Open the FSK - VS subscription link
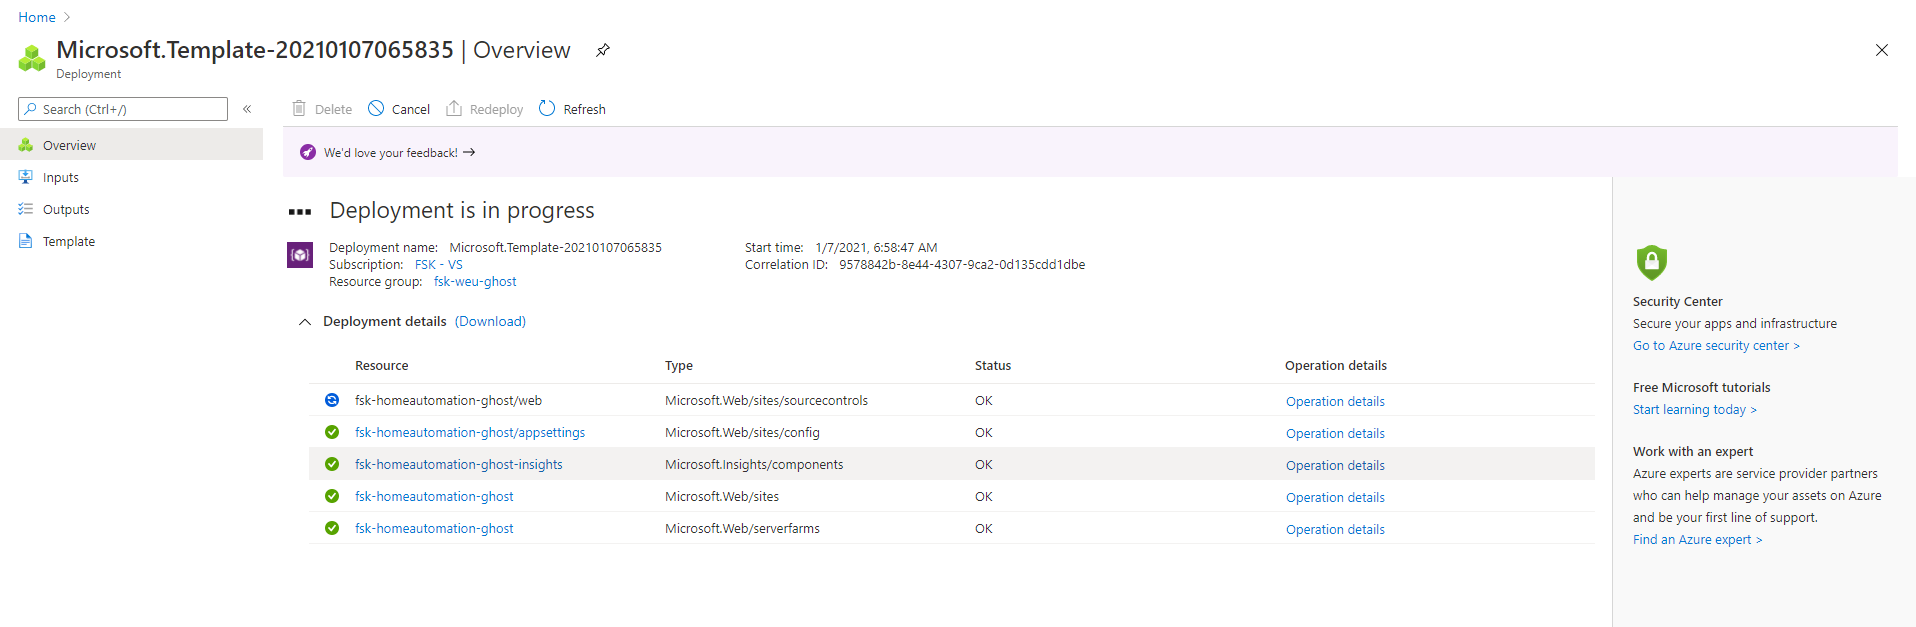1916x627 pixels. [439, 265]
